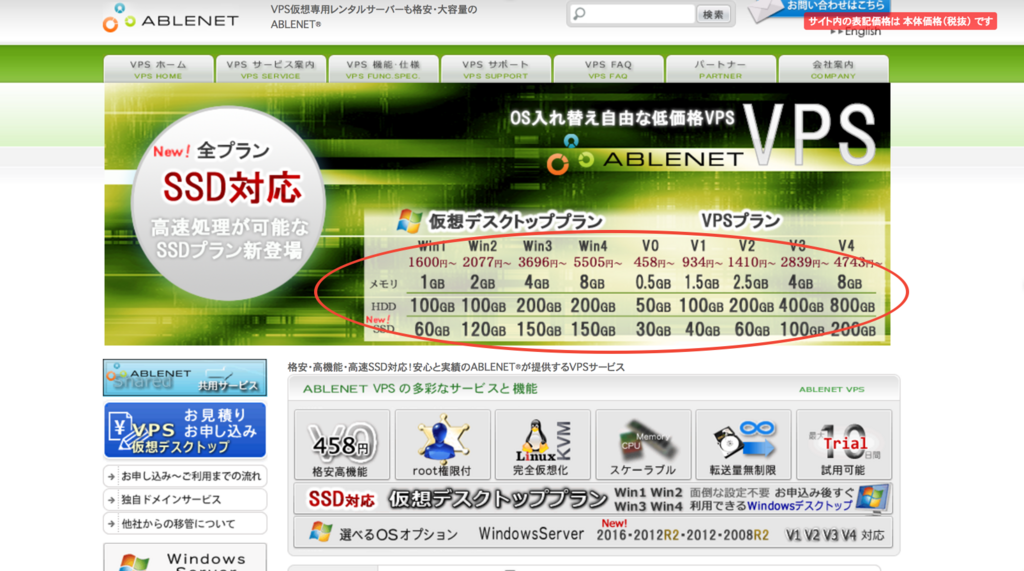Open 独自ドメインサービス link
This screenshot has height=571, width=1024.
185,500
